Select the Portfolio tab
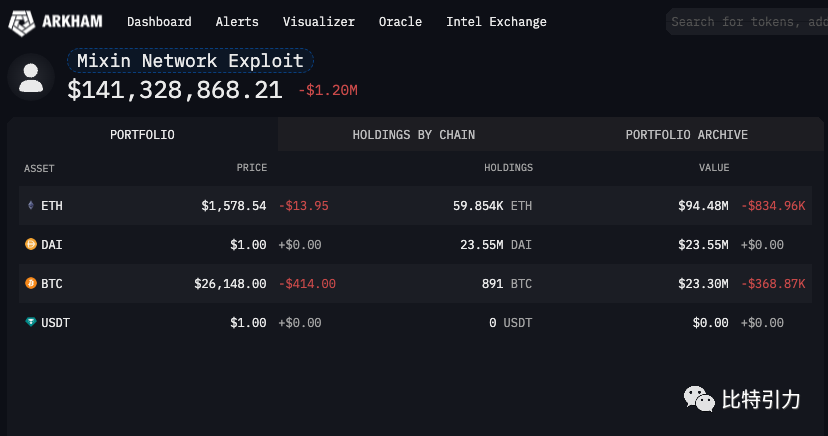 [142, 135]
